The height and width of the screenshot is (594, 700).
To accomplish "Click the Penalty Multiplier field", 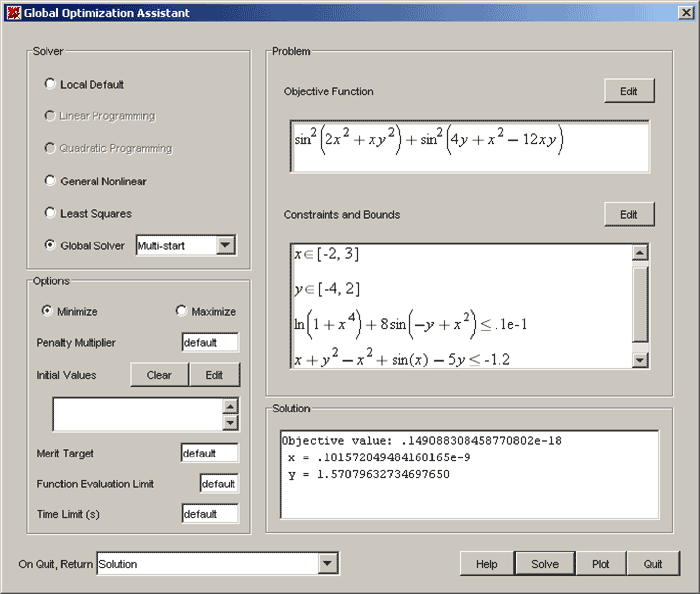I will [x=210, y=342].
